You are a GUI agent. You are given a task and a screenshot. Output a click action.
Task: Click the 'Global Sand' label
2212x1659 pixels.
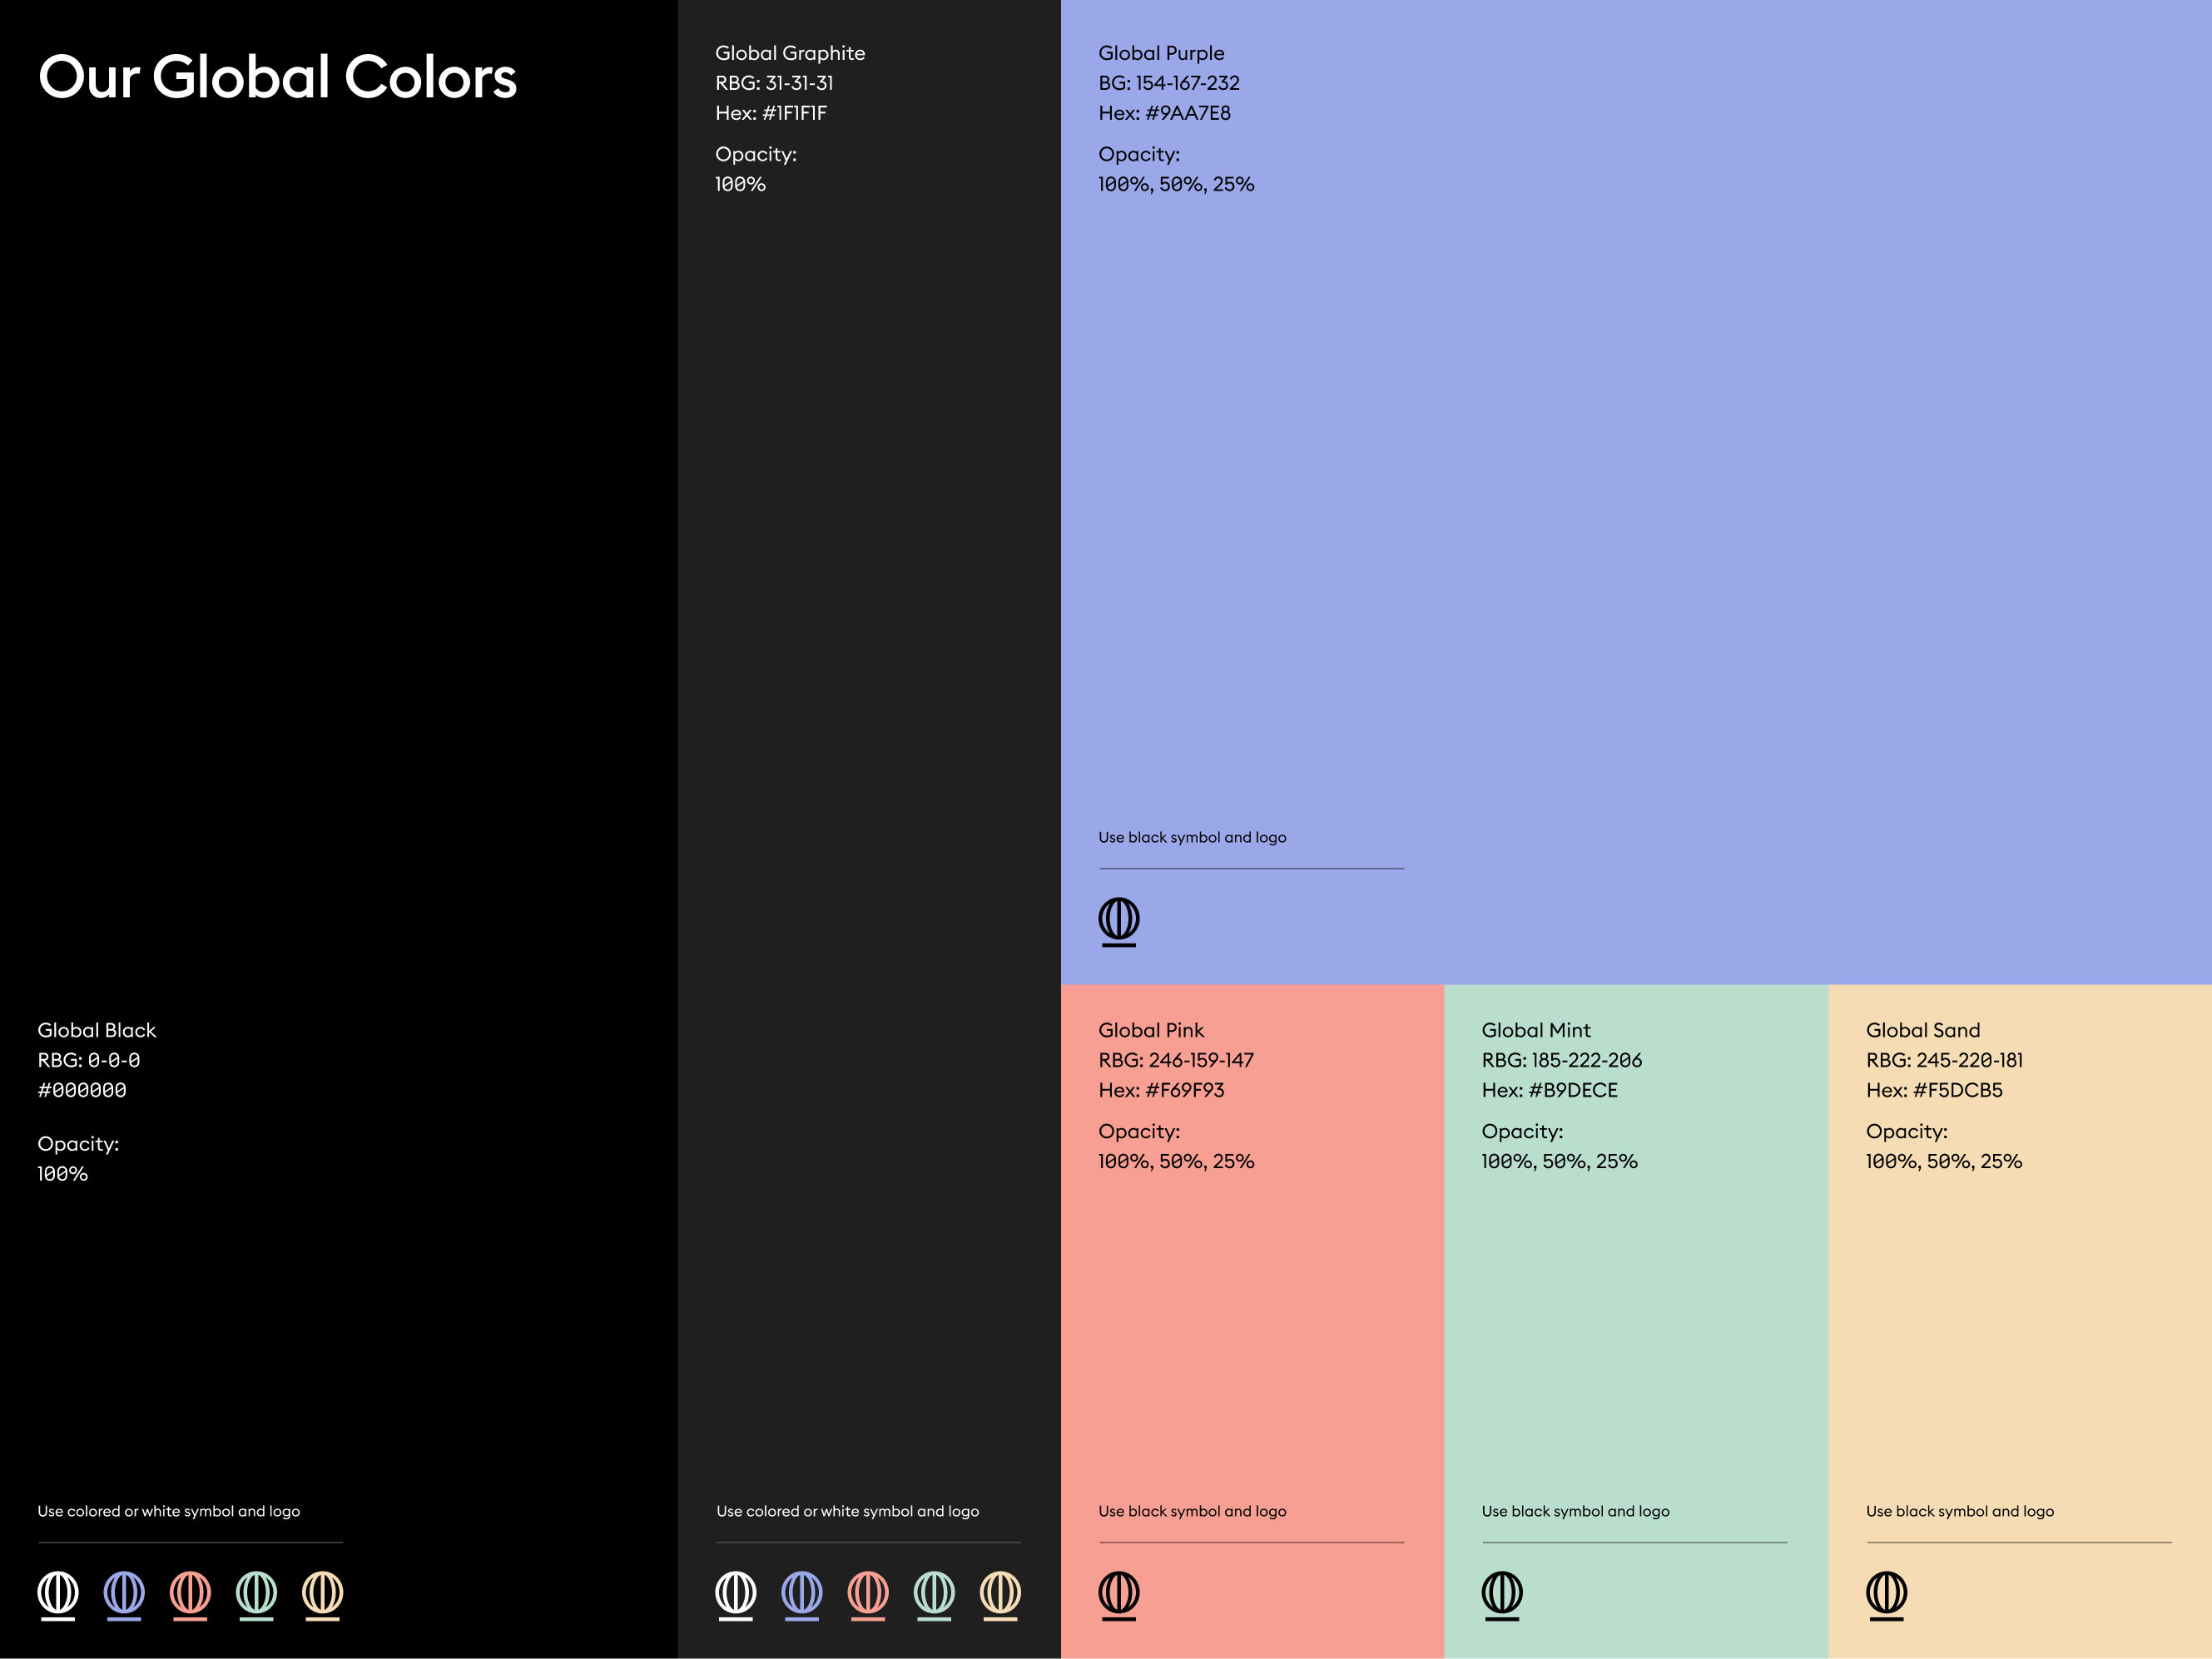(1923, 1030)
